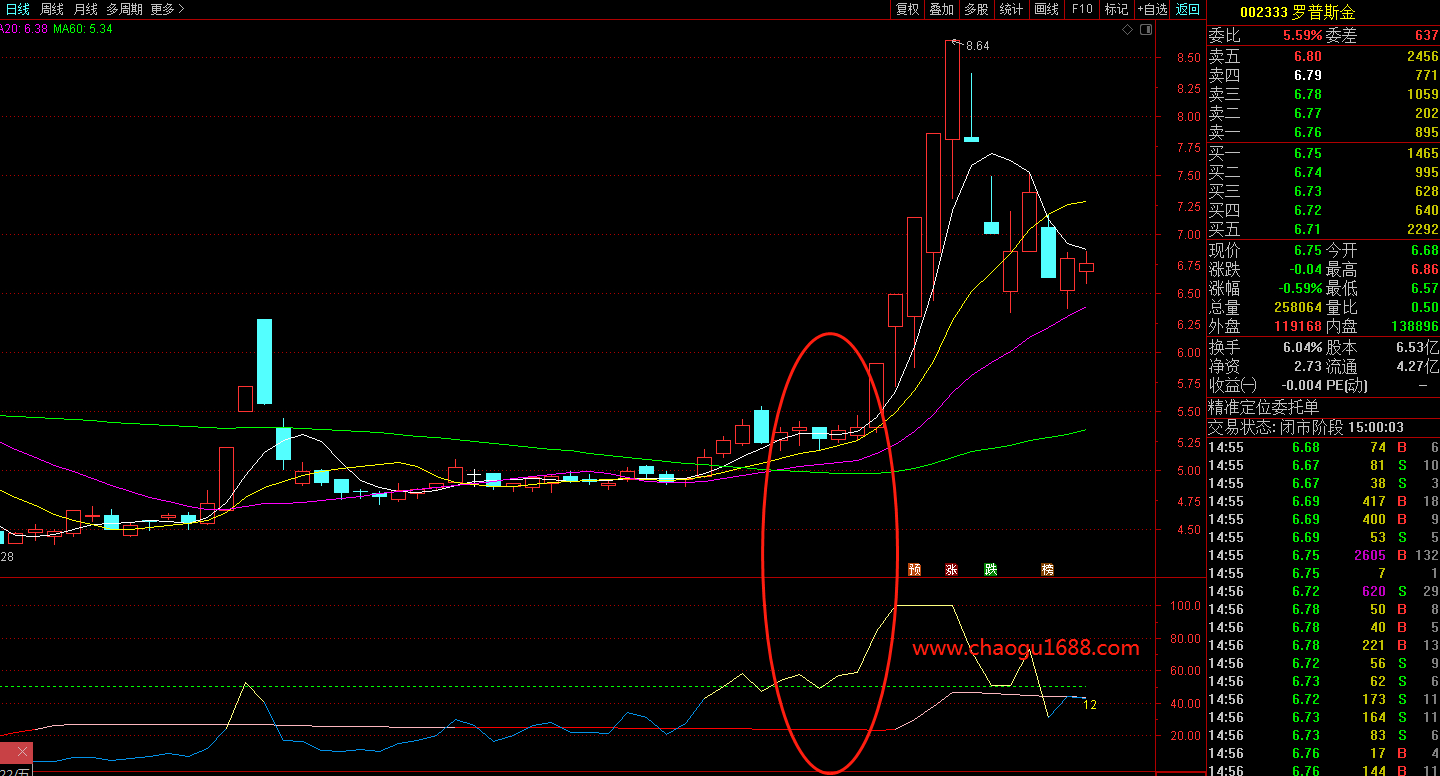Click the 榜 marker icon below the chart
The height and width of the screenshot is (776, 1440).
point(1047,570)
